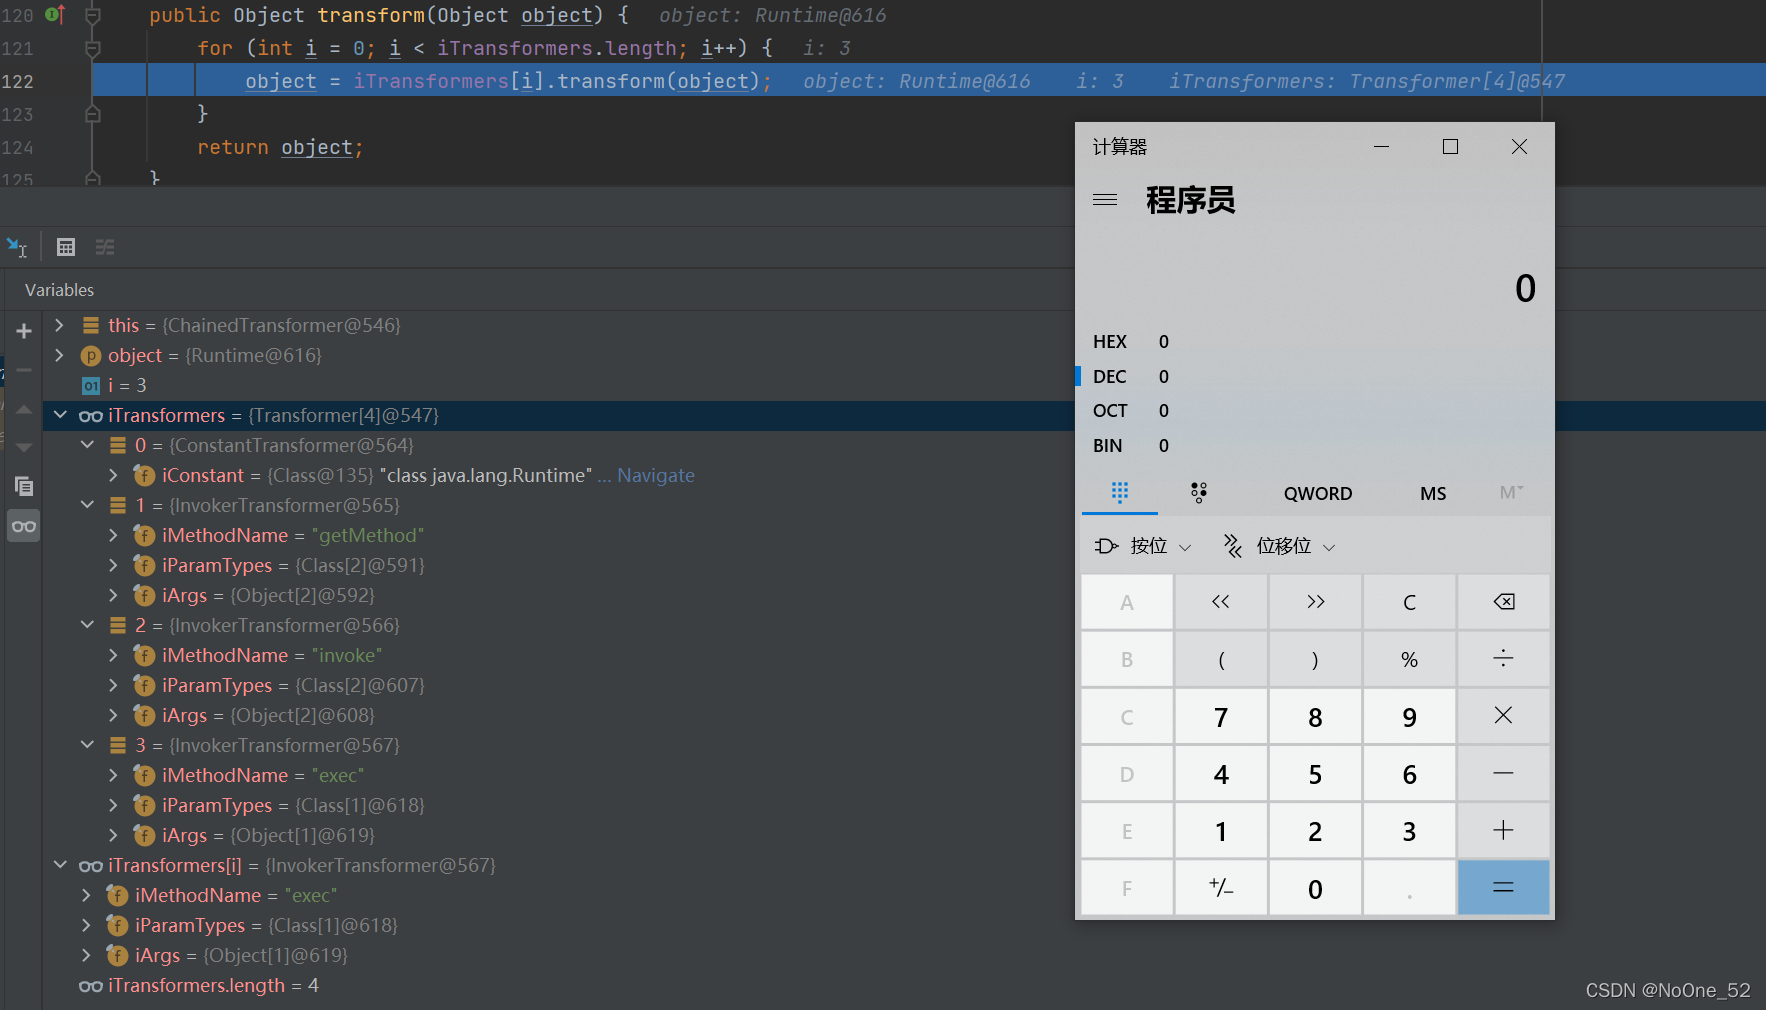Click the table view icon in debugger toolbar
The image size is (1766, 1010).
(x=66, y=247)
